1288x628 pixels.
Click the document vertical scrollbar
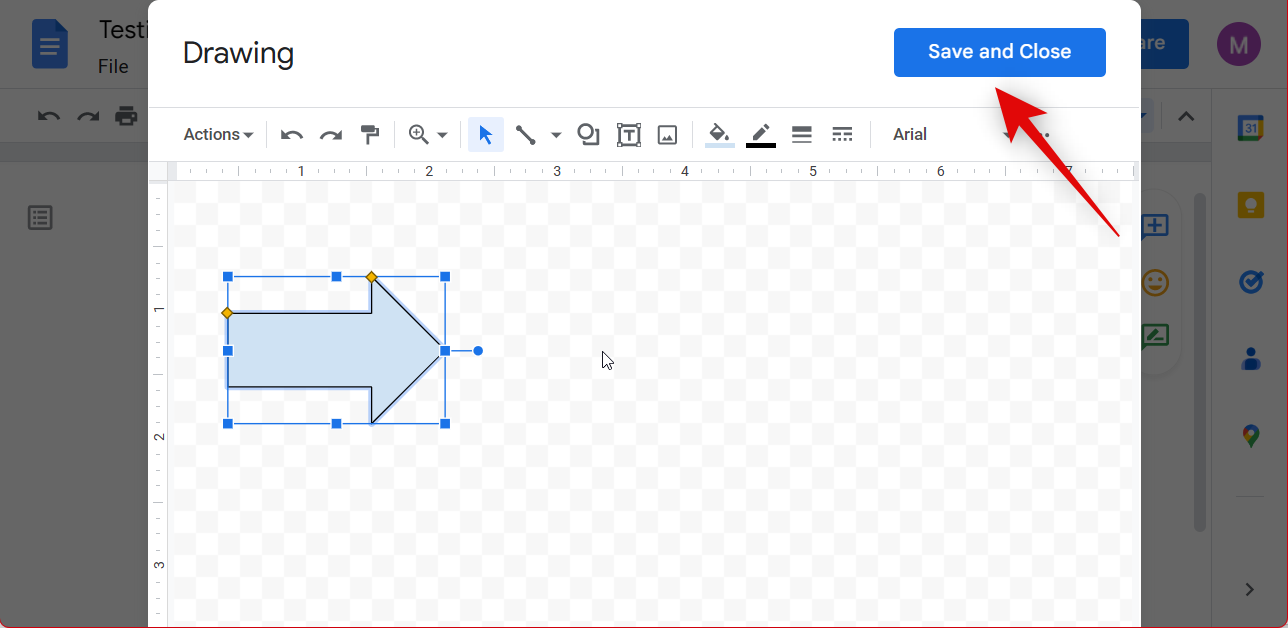coord(1201,362)
